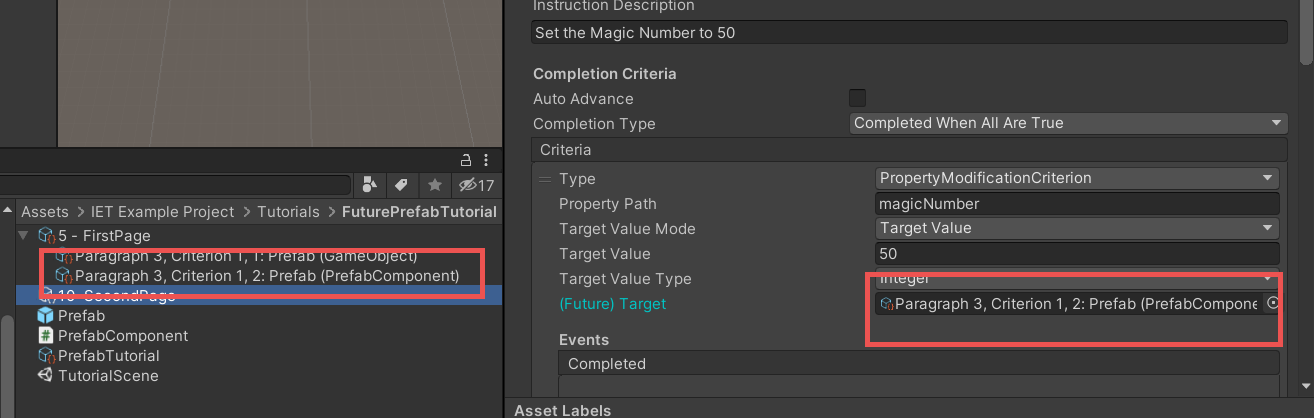Click the Search by Type icon
Image resolution: width=1314 pixels, height=418 pixels.
(x=370, y=185)
